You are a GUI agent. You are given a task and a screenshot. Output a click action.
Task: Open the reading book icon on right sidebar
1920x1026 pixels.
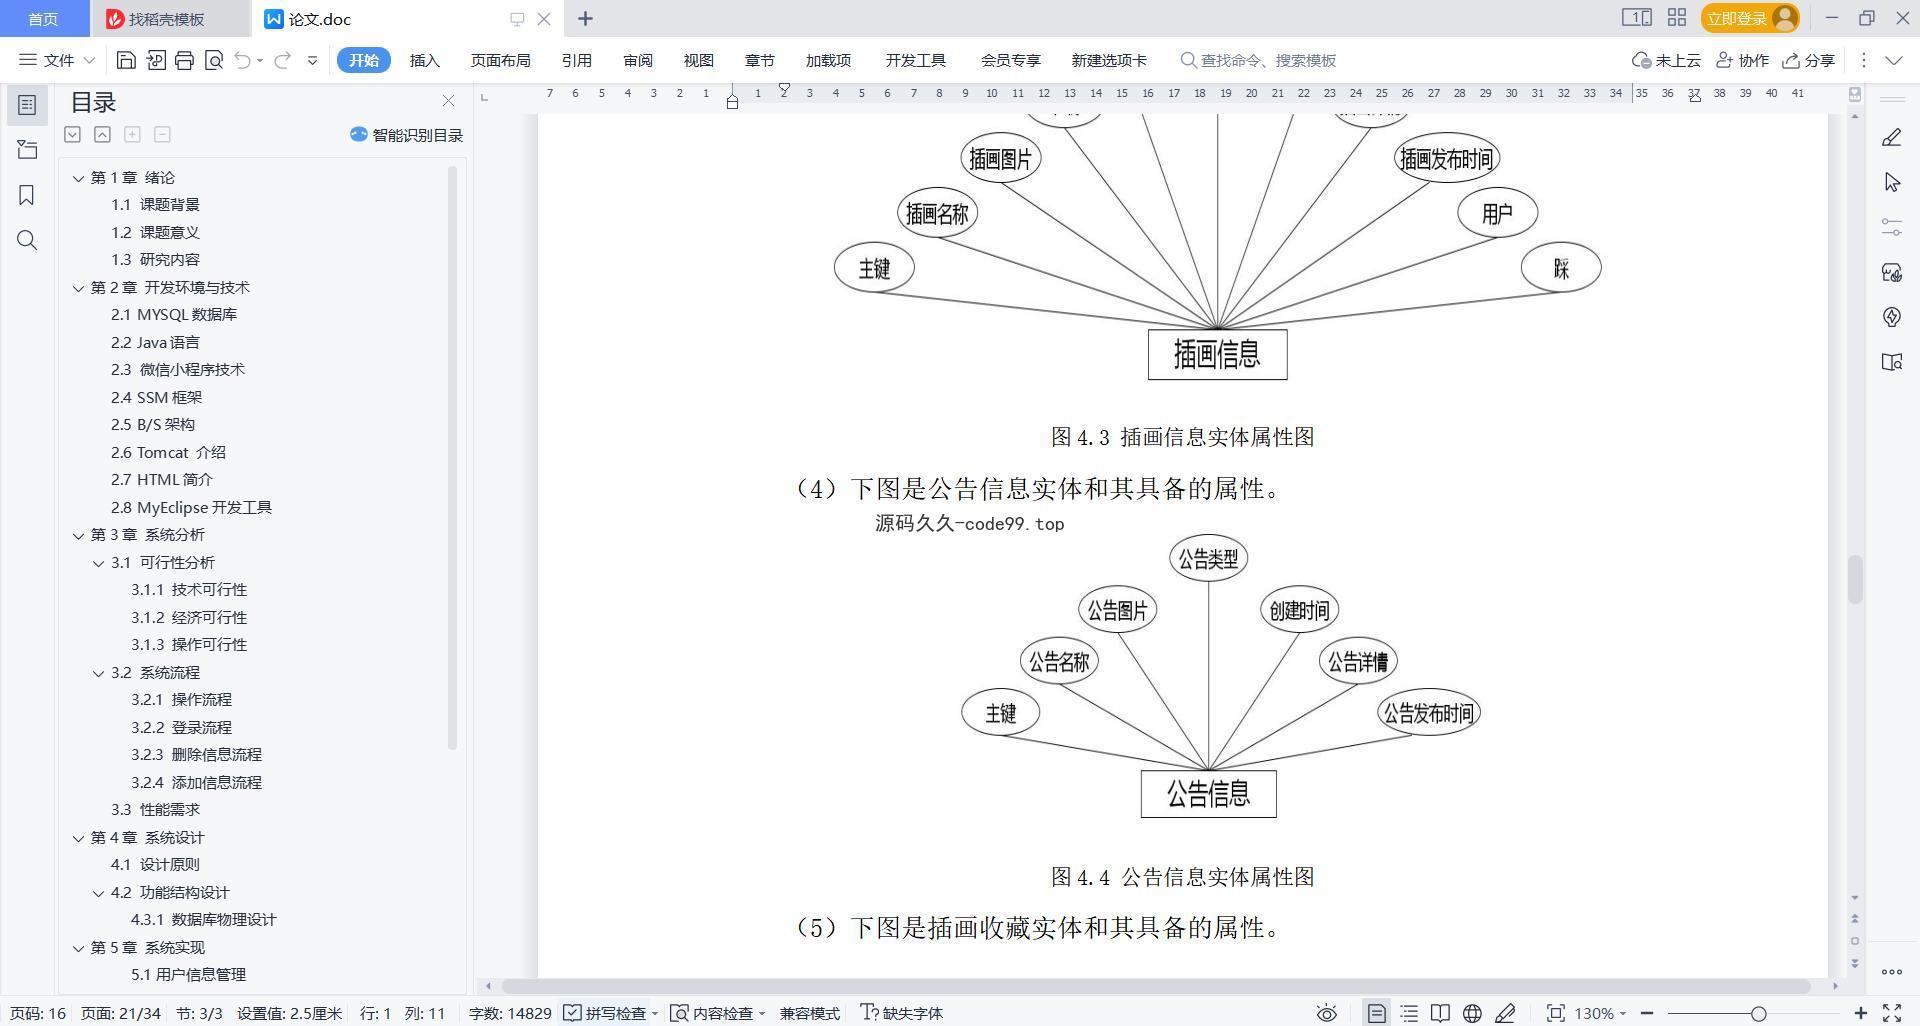tap(1891, 362)
